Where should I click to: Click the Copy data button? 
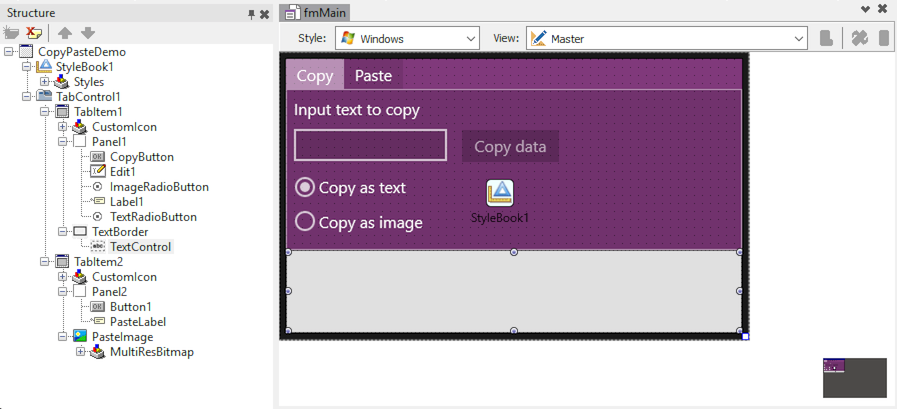point(510,146)
